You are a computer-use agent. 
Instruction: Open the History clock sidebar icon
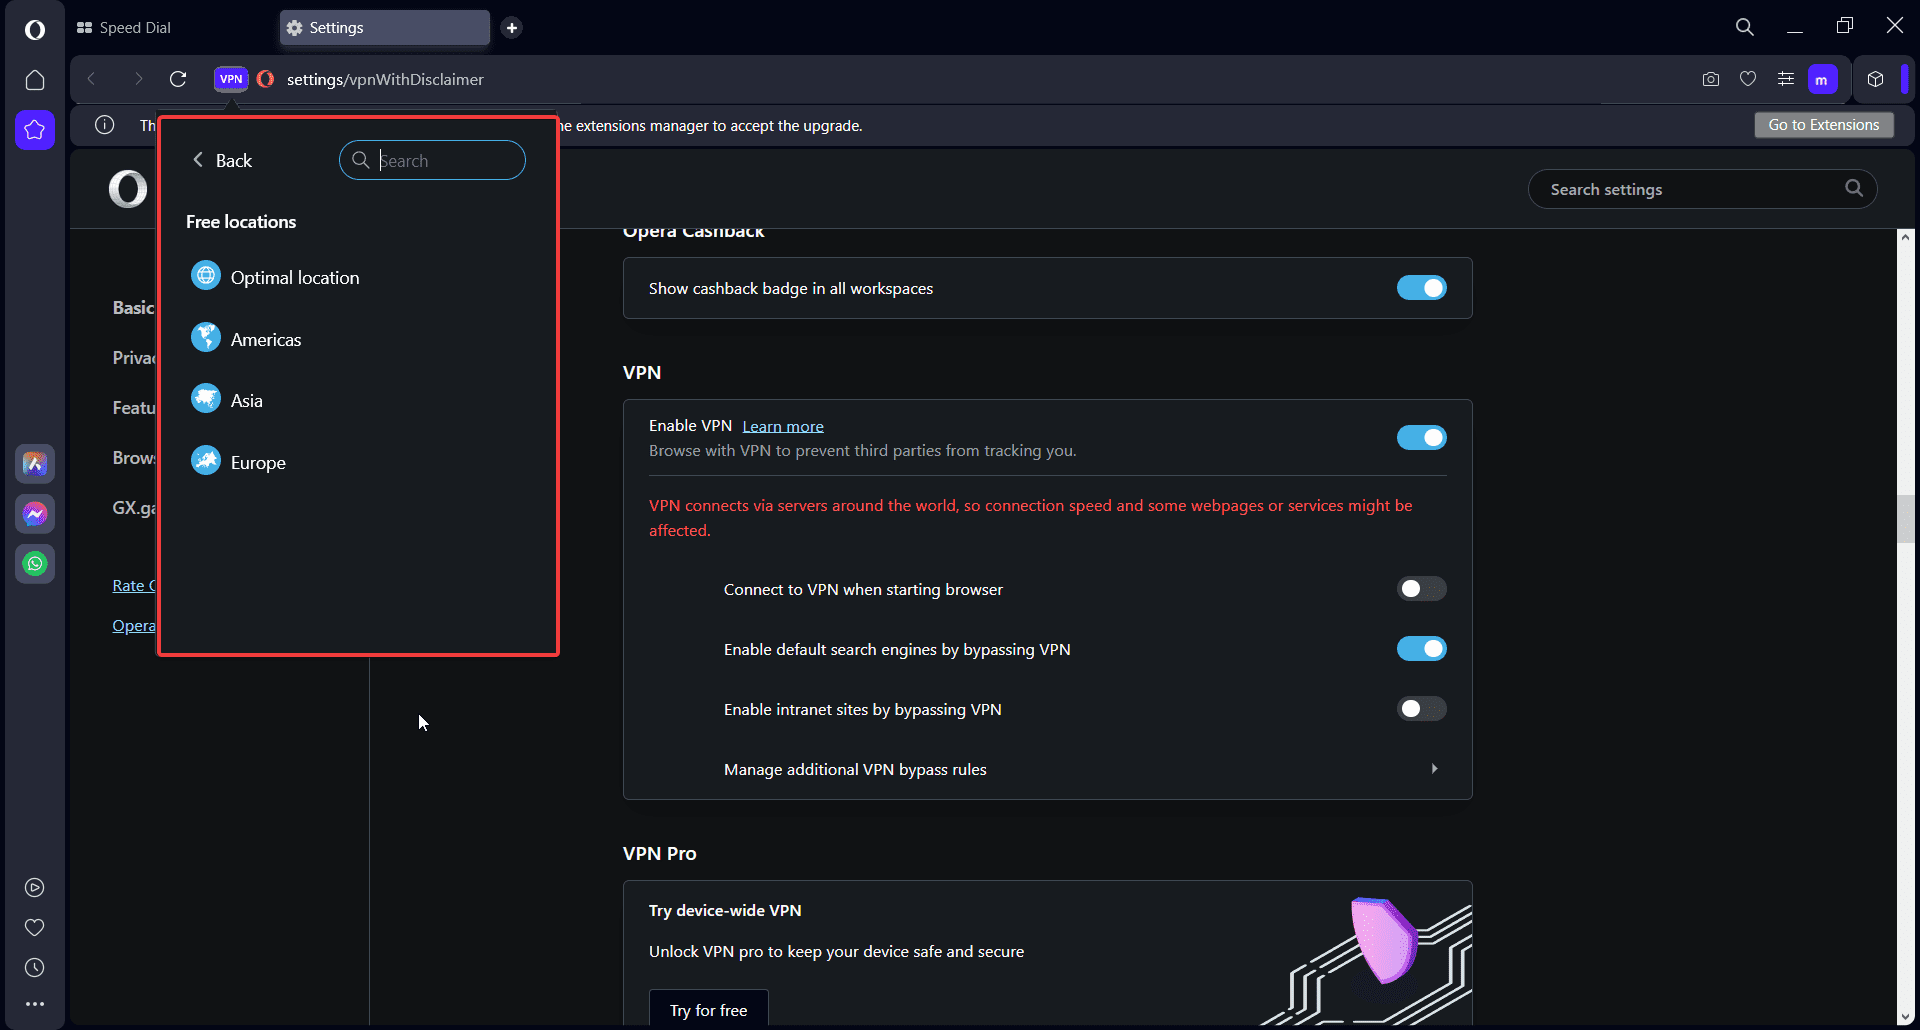click(35, 968)
